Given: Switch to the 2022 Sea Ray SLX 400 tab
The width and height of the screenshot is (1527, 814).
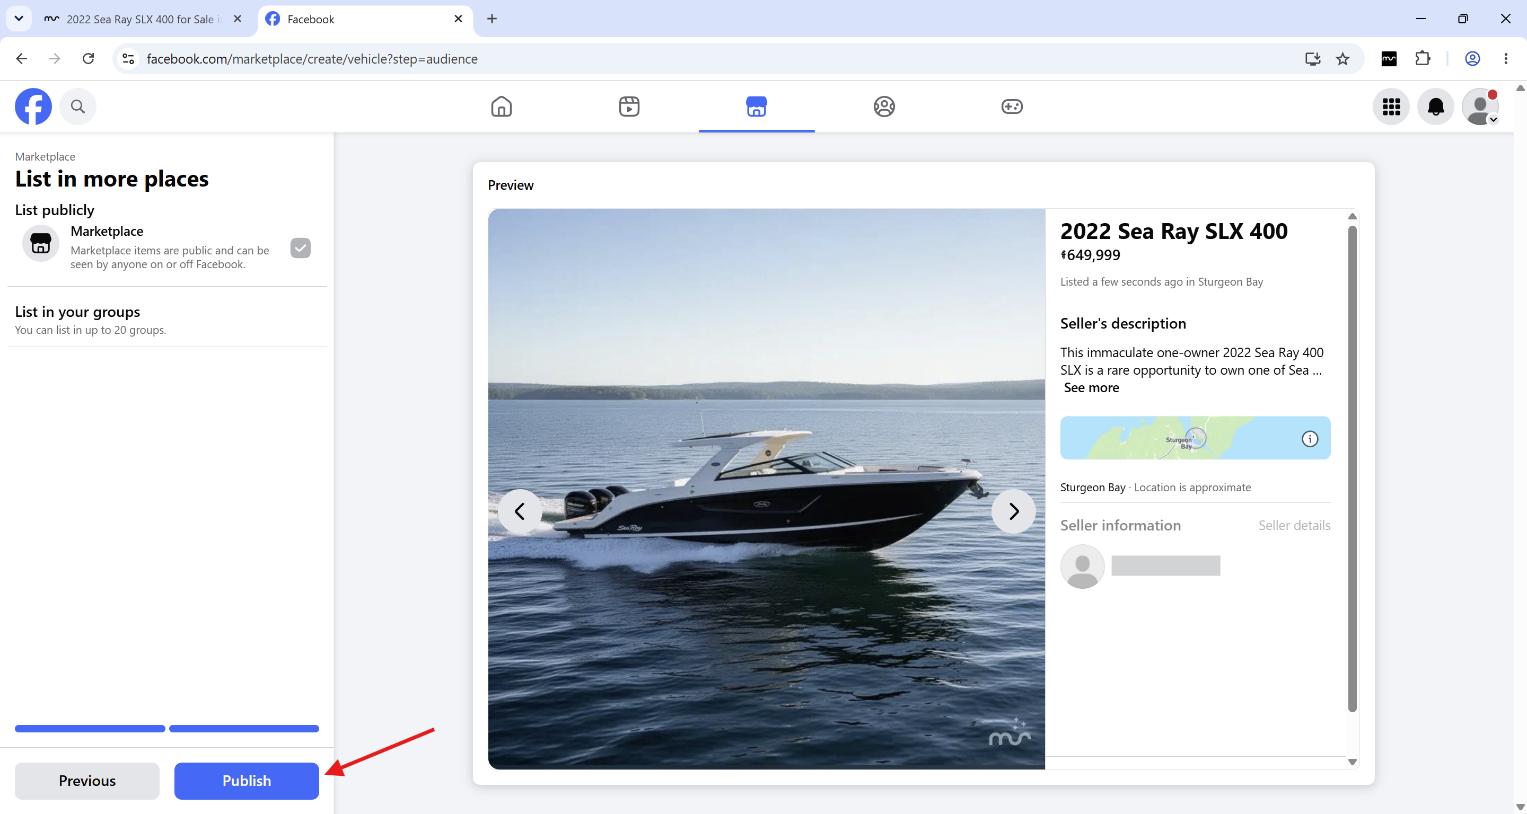Looking at the screenshot, I should (143, 19).
